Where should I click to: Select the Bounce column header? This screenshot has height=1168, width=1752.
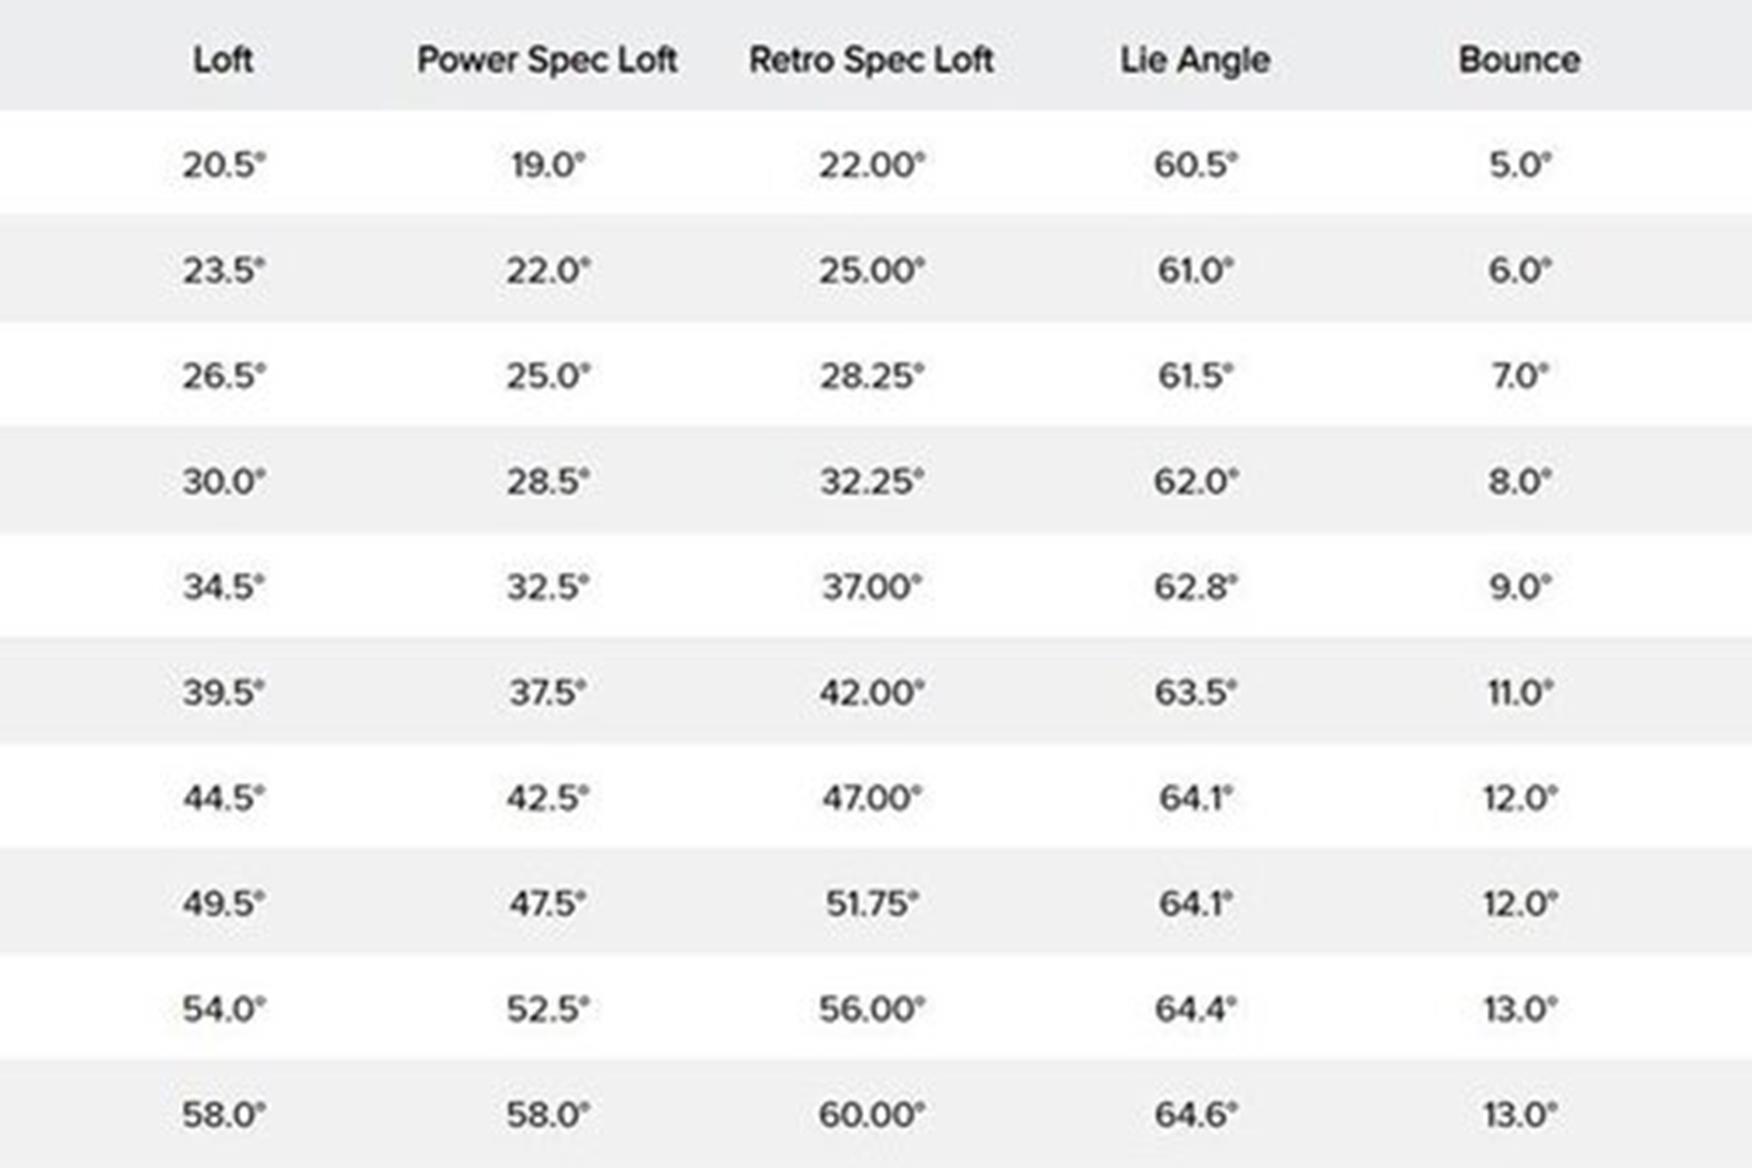point(1519,60)
